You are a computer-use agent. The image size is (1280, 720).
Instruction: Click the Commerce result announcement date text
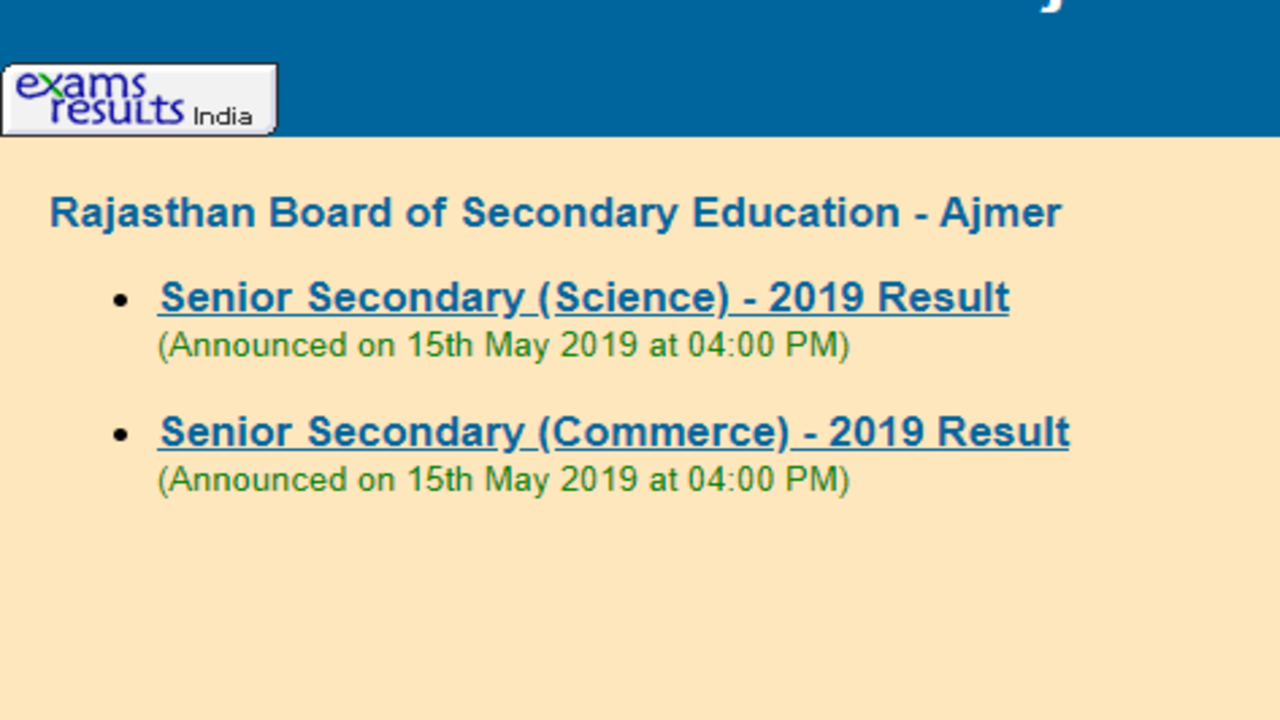click(x=503, y=480)
